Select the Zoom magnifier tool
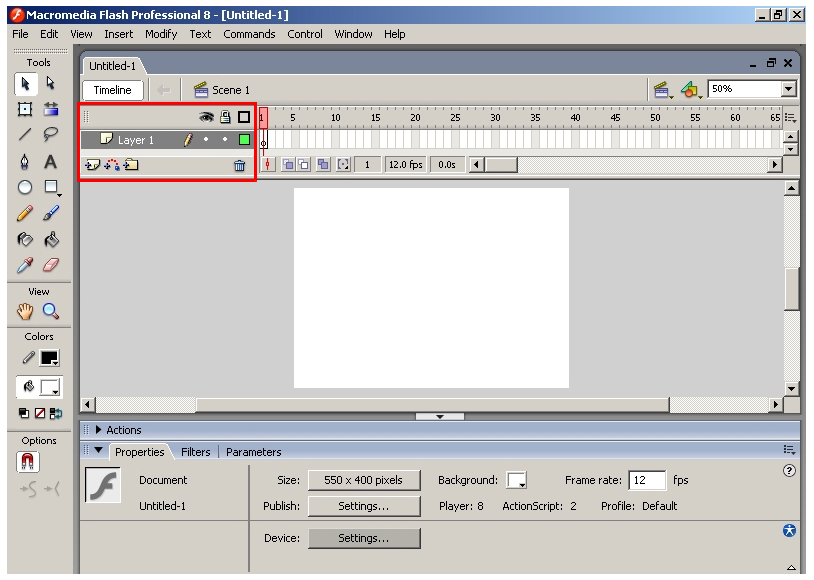This screenshot has width=814, height=580. click(51, 312)
